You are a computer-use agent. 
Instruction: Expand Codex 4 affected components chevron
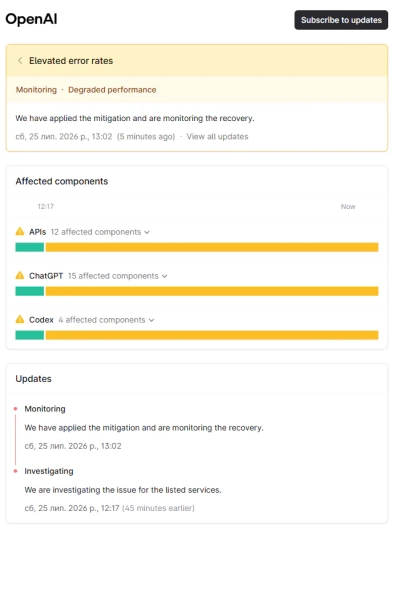tap(151, 320)
